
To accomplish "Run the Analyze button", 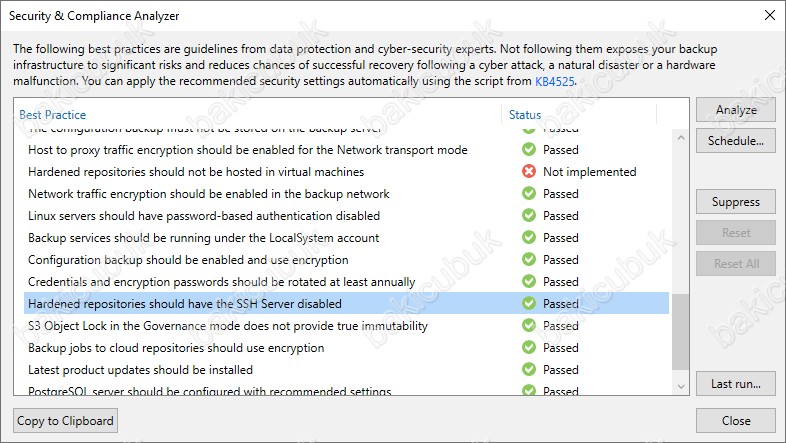I will coord(735,110).
